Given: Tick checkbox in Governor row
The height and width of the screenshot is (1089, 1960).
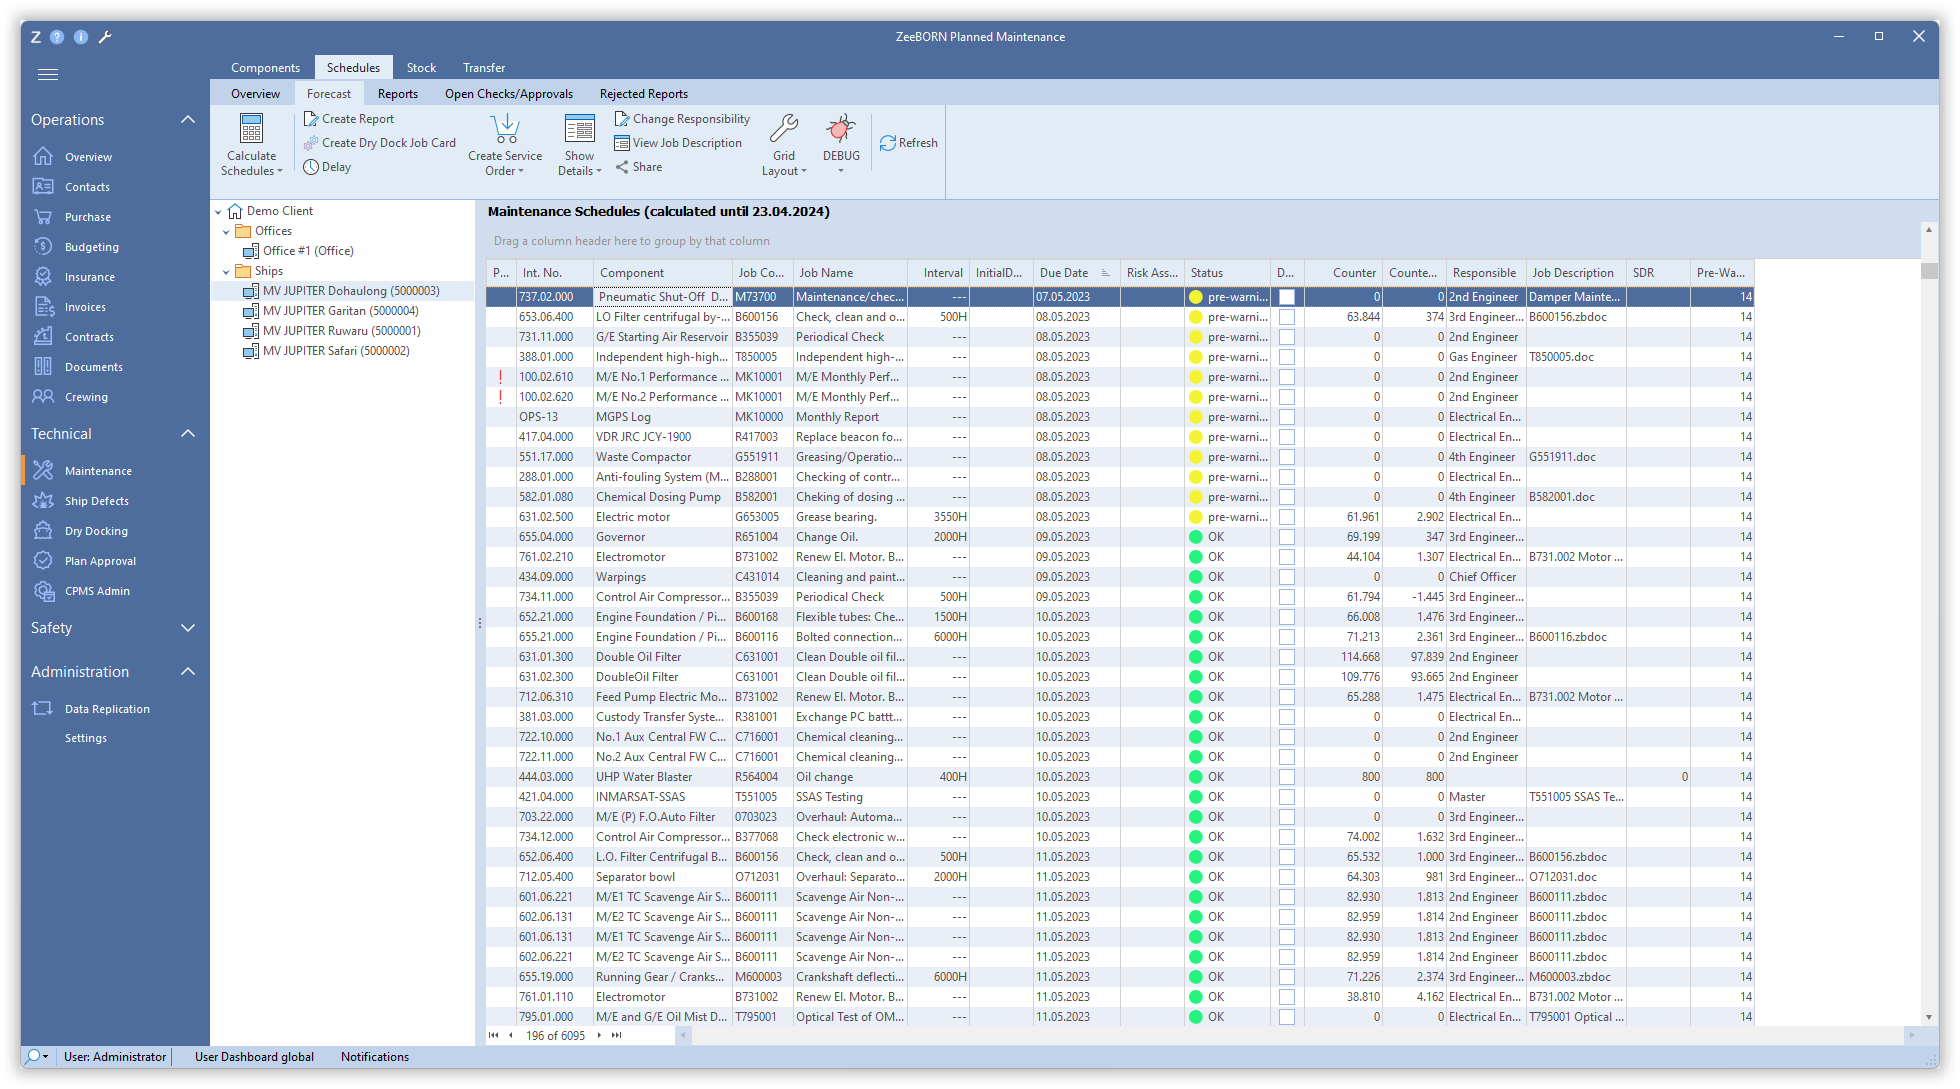Looking at the screenshot, I should pyautogui.click(x=1287, y=537).
